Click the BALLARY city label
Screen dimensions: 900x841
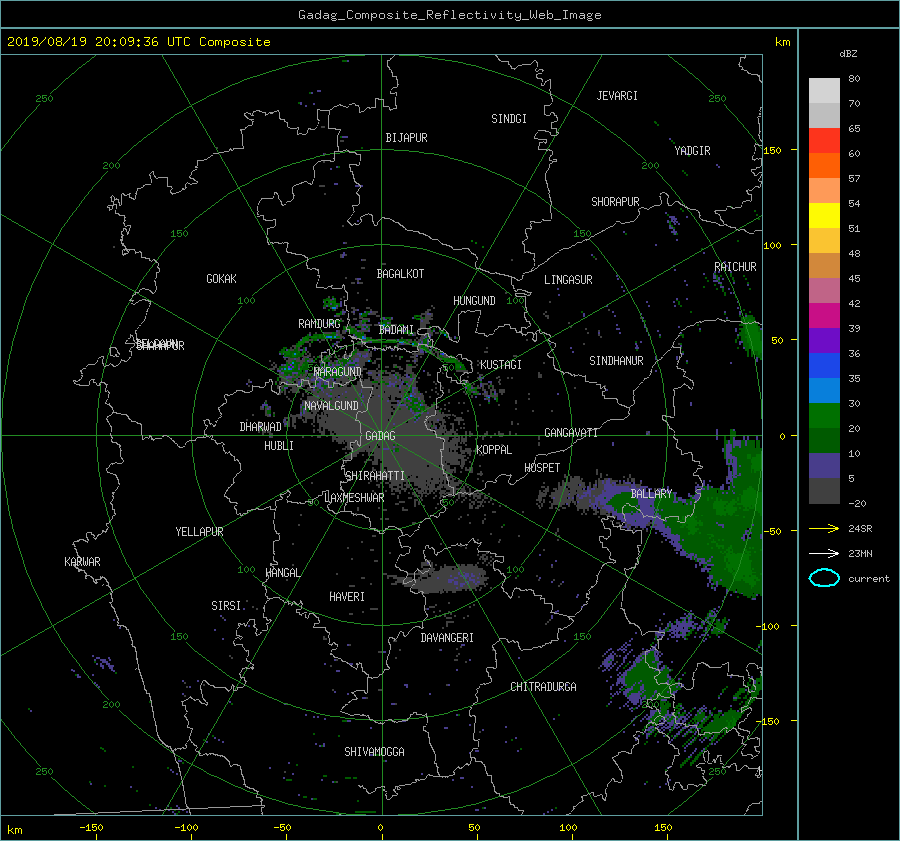pos(651,494)
